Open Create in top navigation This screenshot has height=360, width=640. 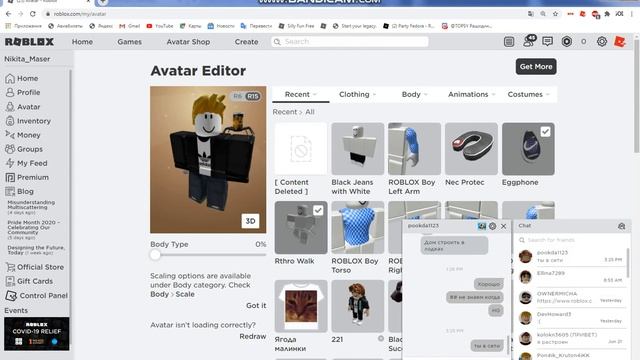[246, 42]
